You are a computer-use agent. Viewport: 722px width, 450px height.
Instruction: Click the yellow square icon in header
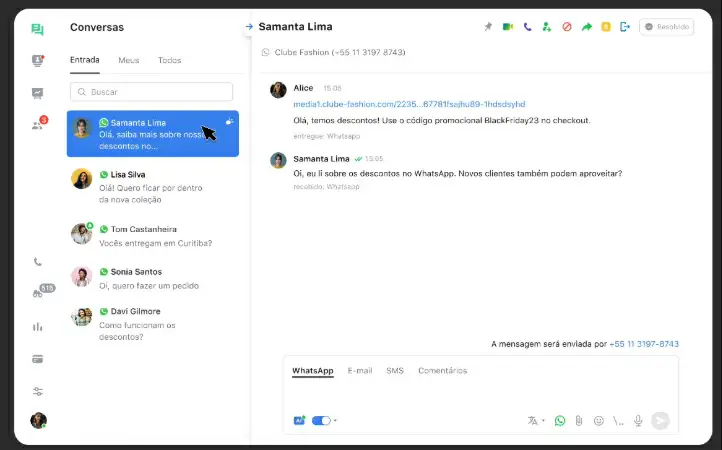[x=606, y=27]
